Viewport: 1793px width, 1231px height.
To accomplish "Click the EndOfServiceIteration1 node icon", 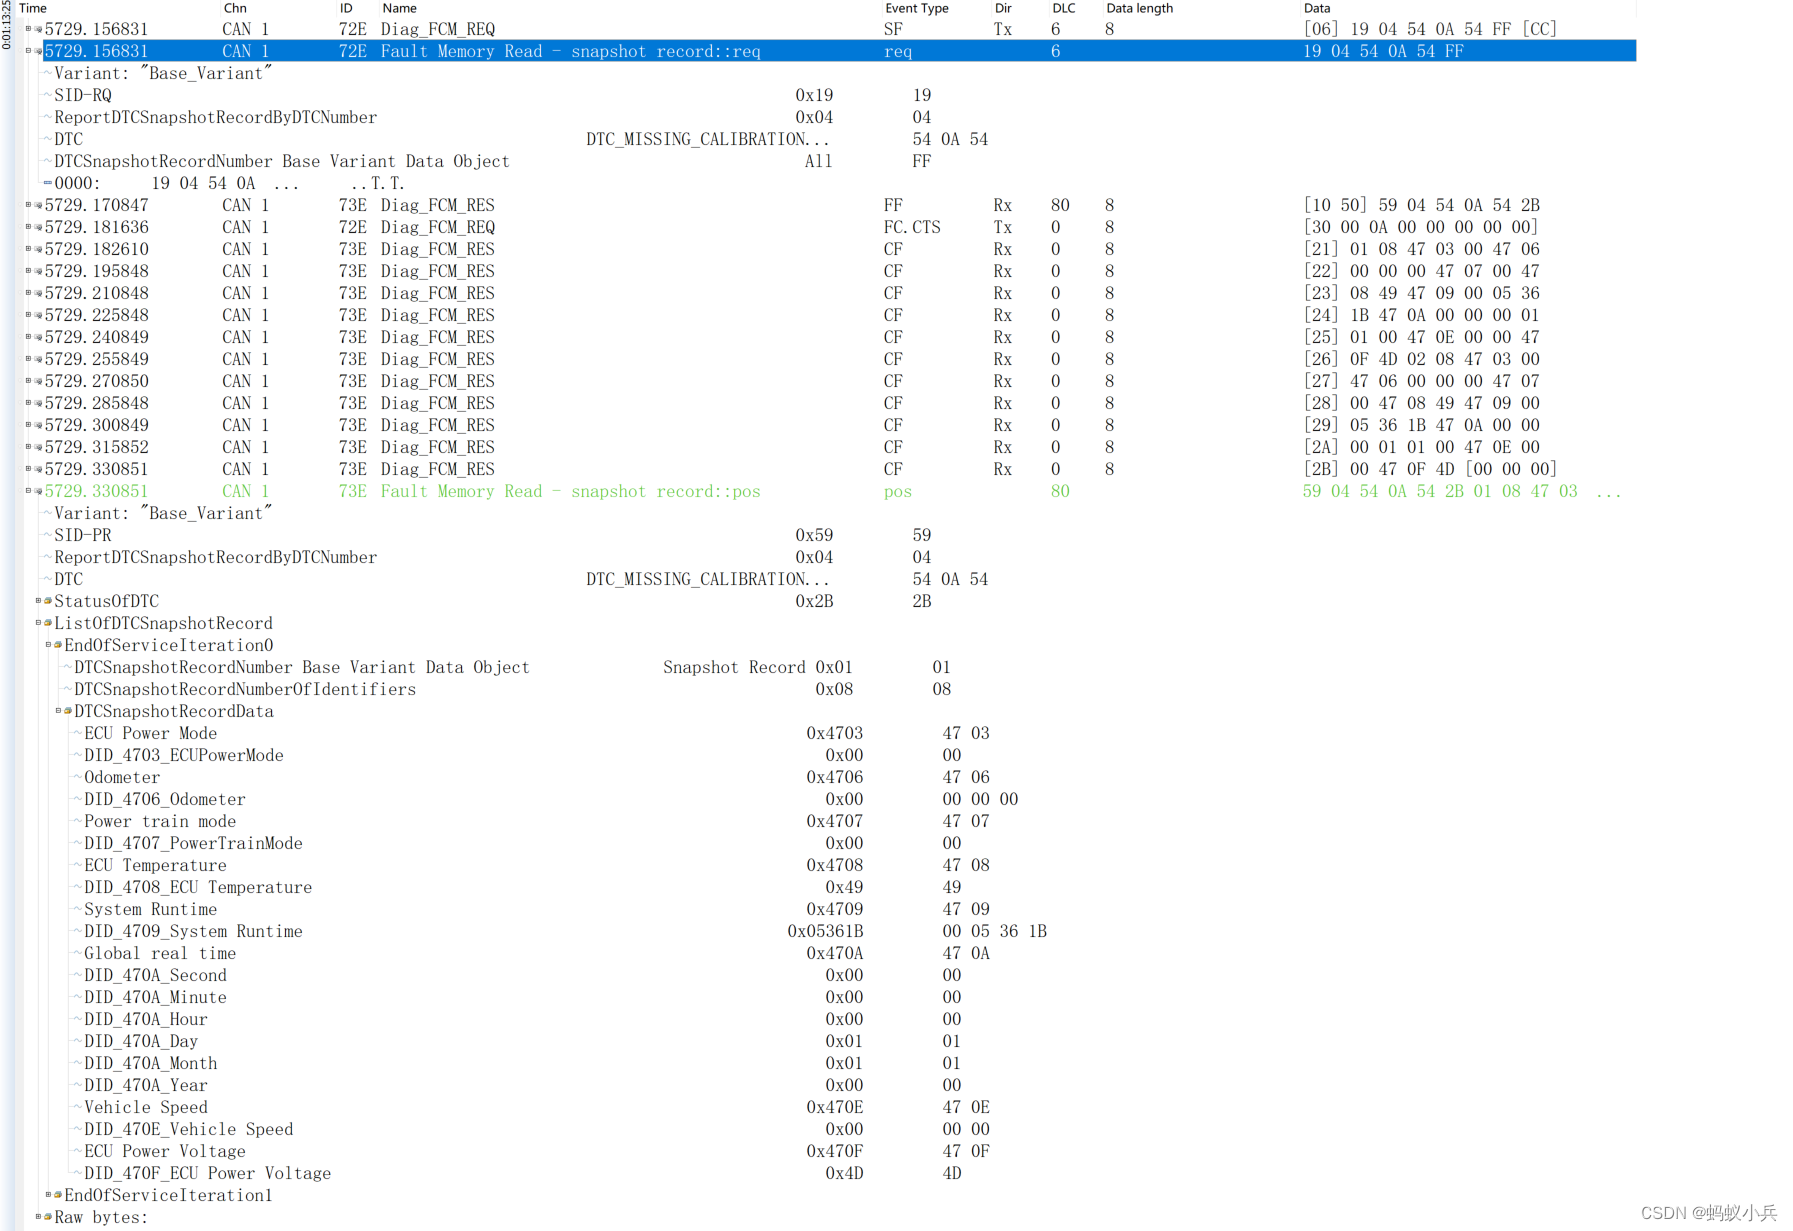I will click(x=58, y=1195).
